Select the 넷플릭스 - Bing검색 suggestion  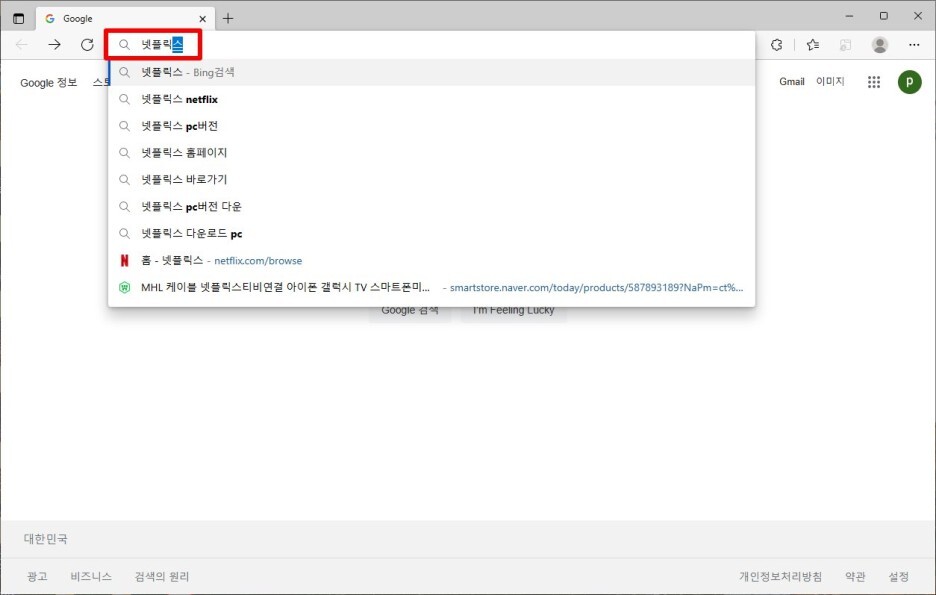coord(432,72)
